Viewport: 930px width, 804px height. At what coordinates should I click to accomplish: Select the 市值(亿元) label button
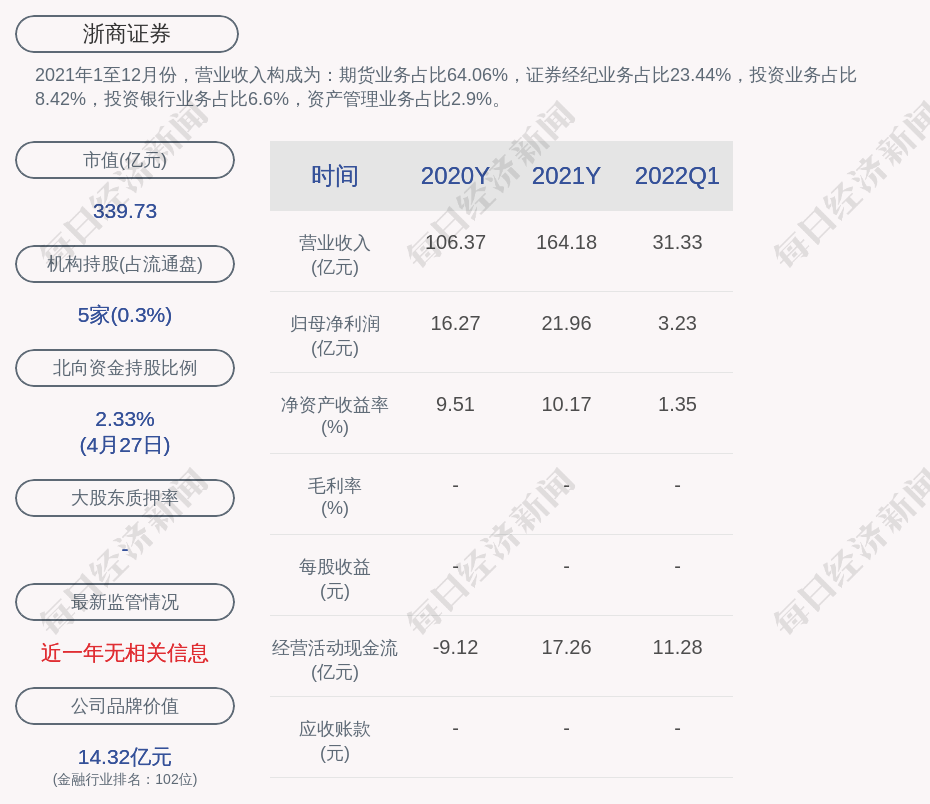click(125, 160)
